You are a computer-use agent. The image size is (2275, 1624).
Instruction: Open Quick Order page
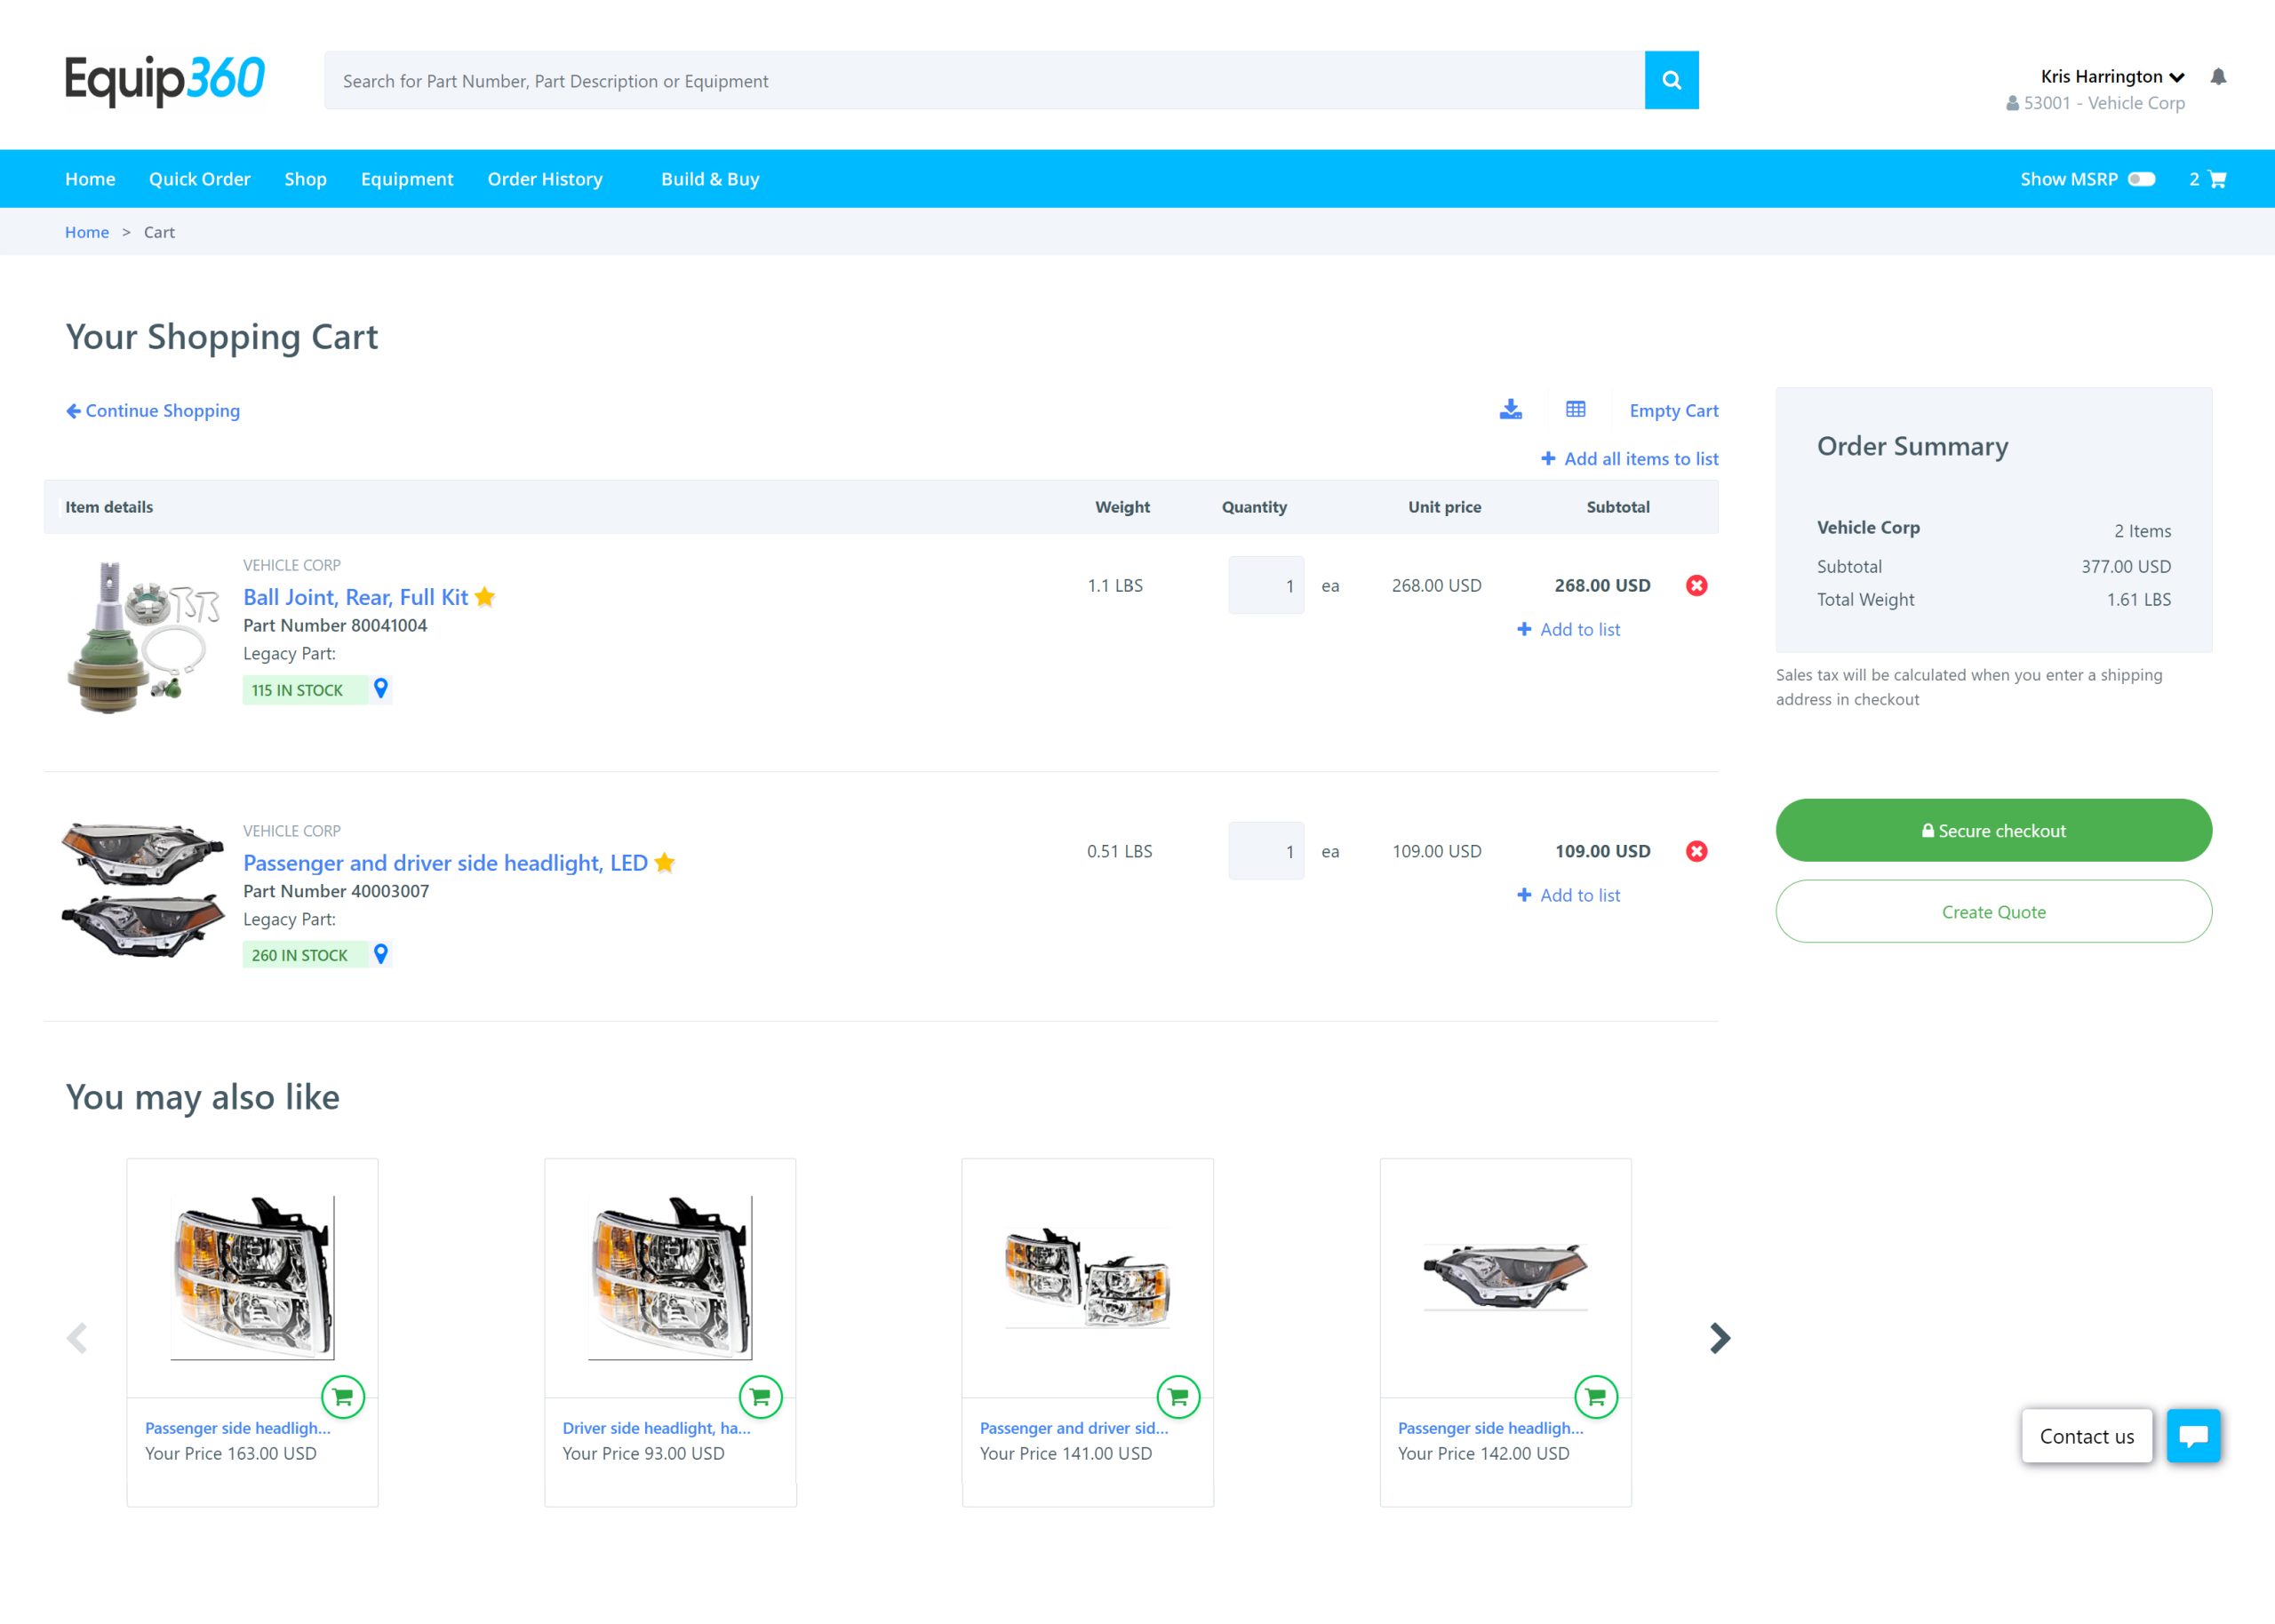(x=200, y=179)
